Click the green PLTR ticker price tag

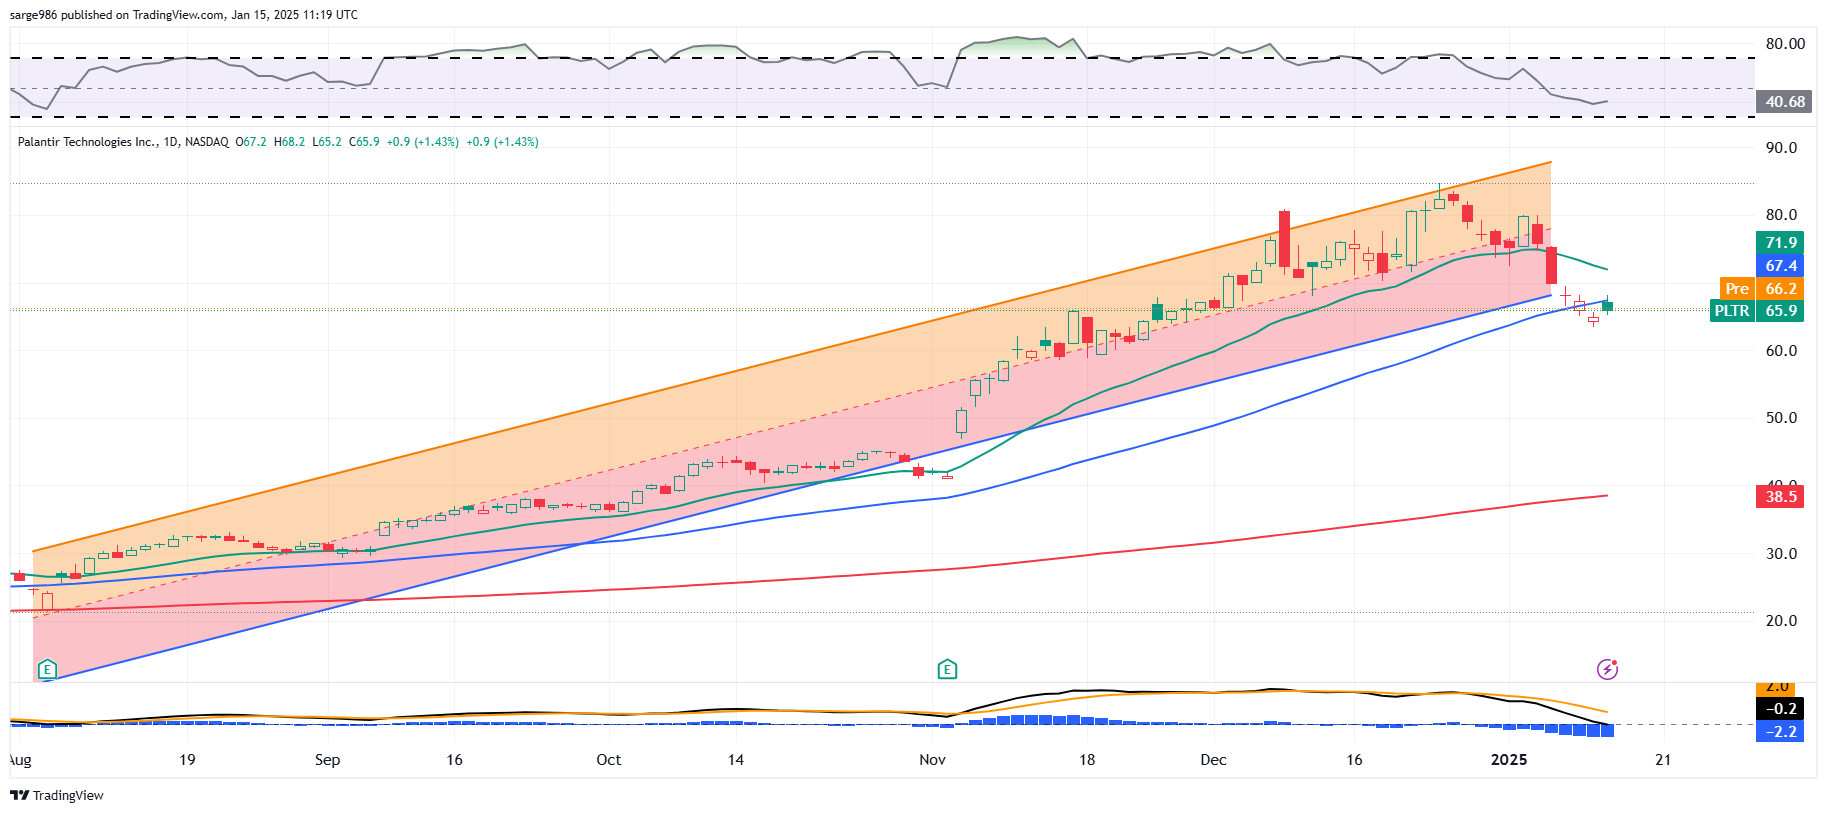point(1756,311)
